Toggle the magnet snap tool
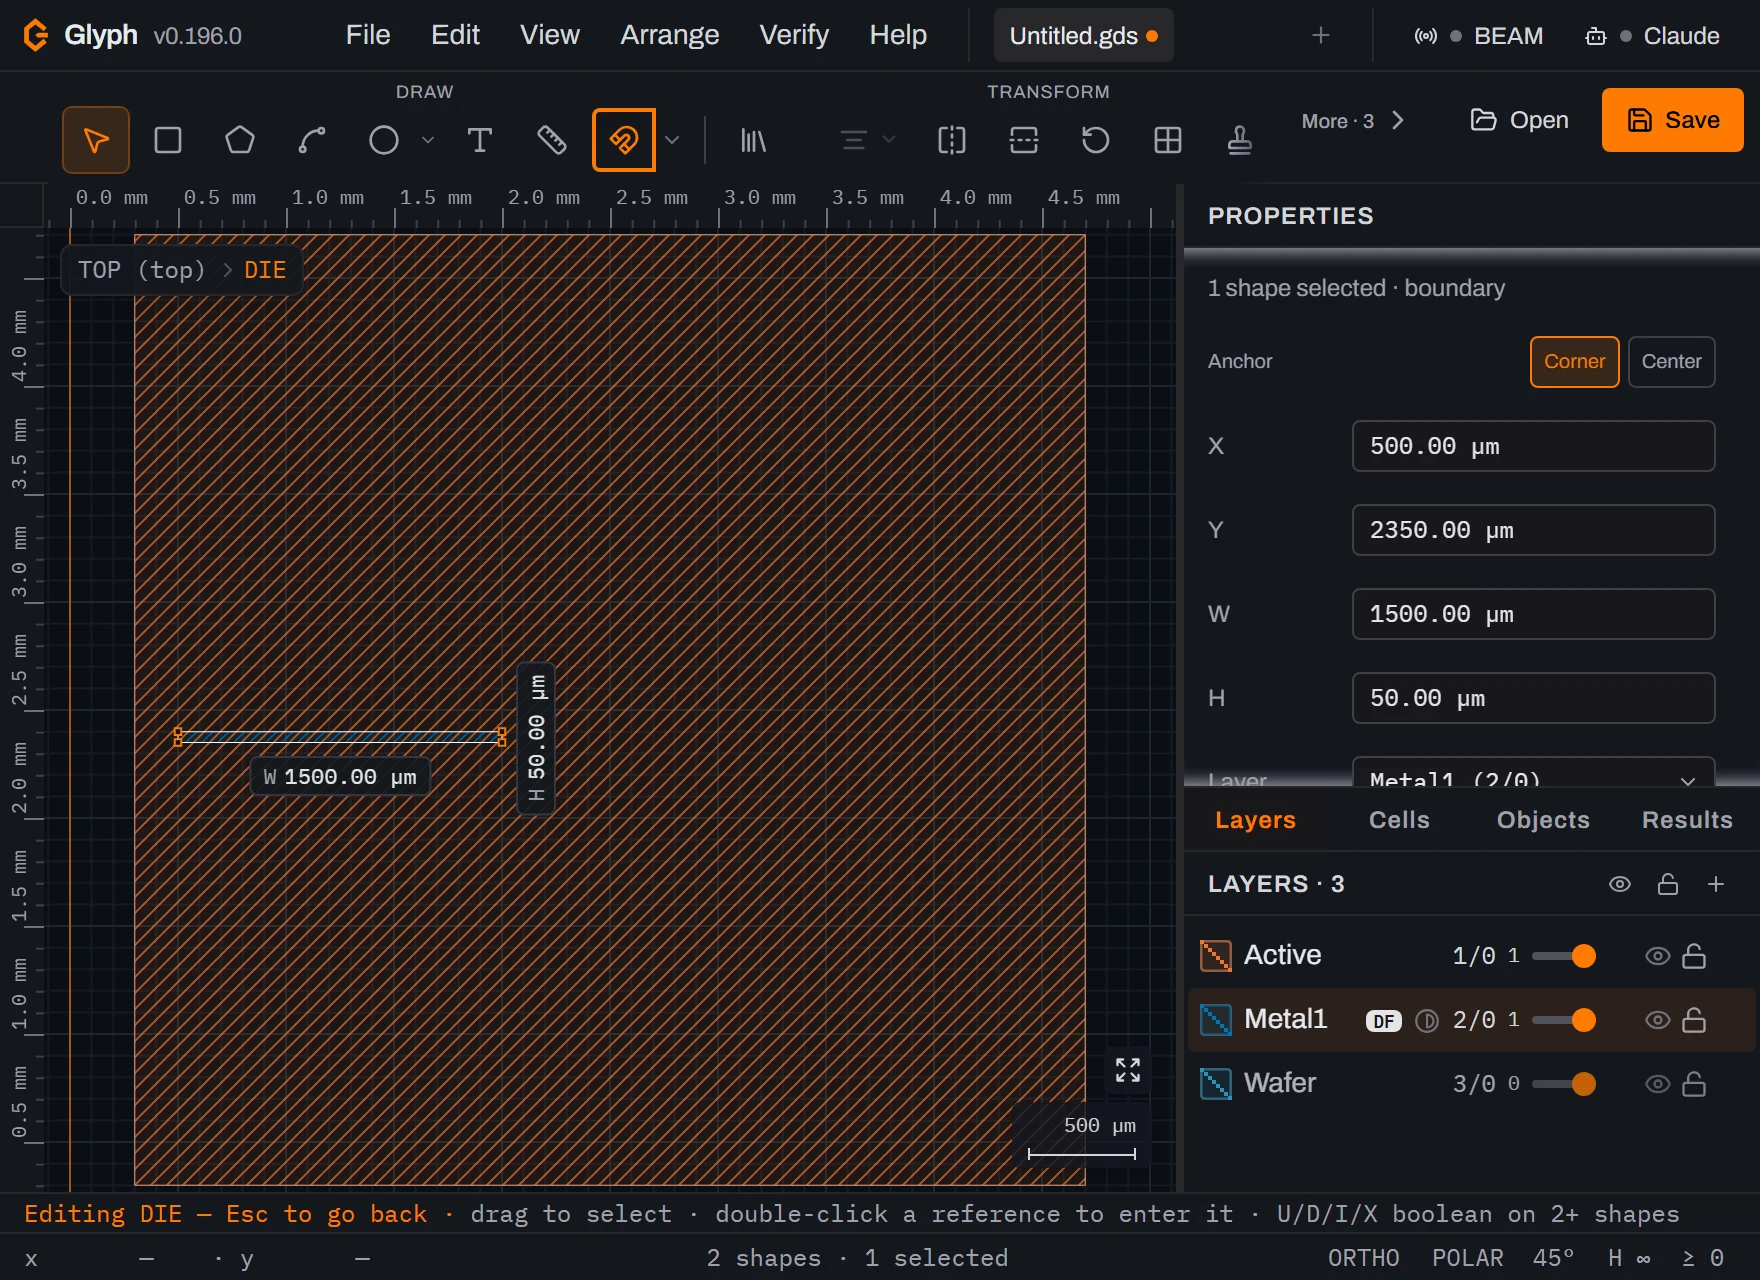The width and height of the screenshot is (1760, 1280). (x=624, y=140)
